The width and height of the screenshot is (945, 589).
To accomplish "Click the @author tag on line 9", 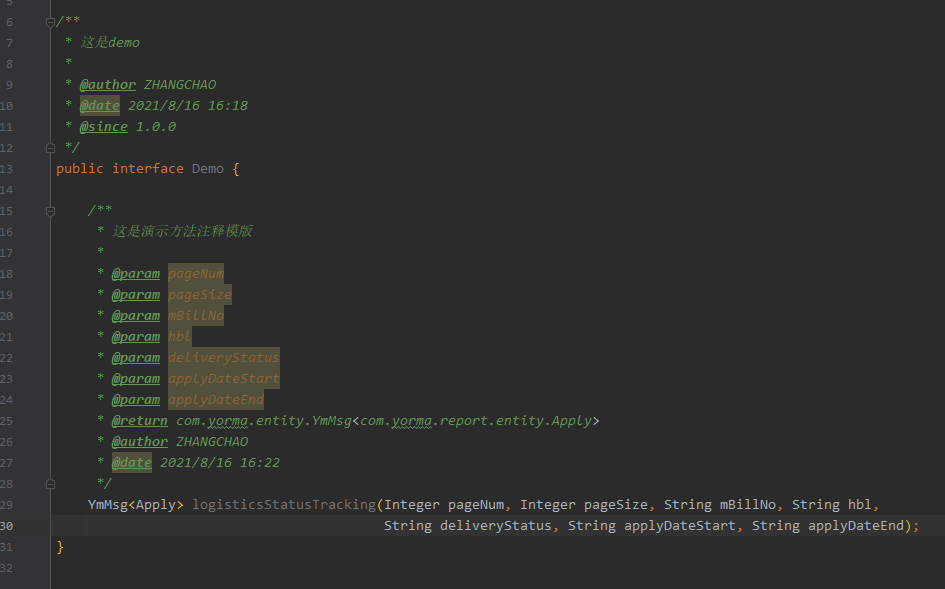I will point(108,84).
